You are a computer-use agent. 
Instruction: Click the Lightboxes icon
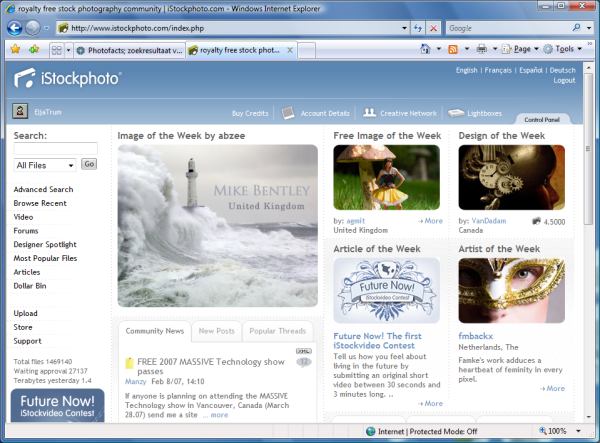click(x=456, y=113)
